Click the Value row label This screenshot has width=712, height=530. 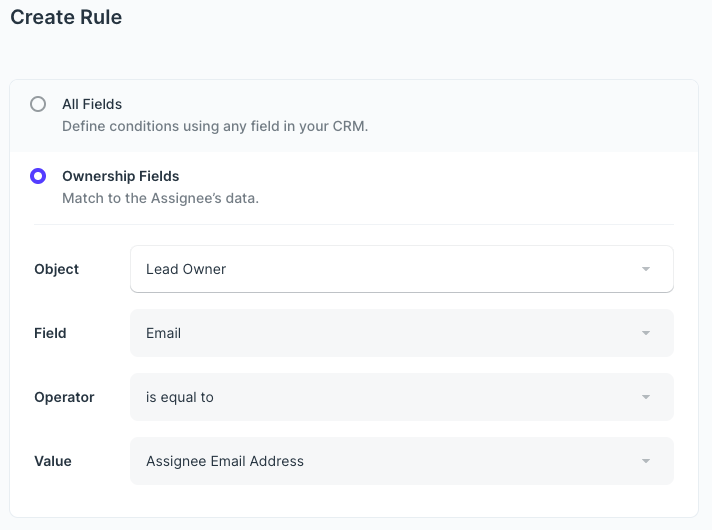point(53,461)
